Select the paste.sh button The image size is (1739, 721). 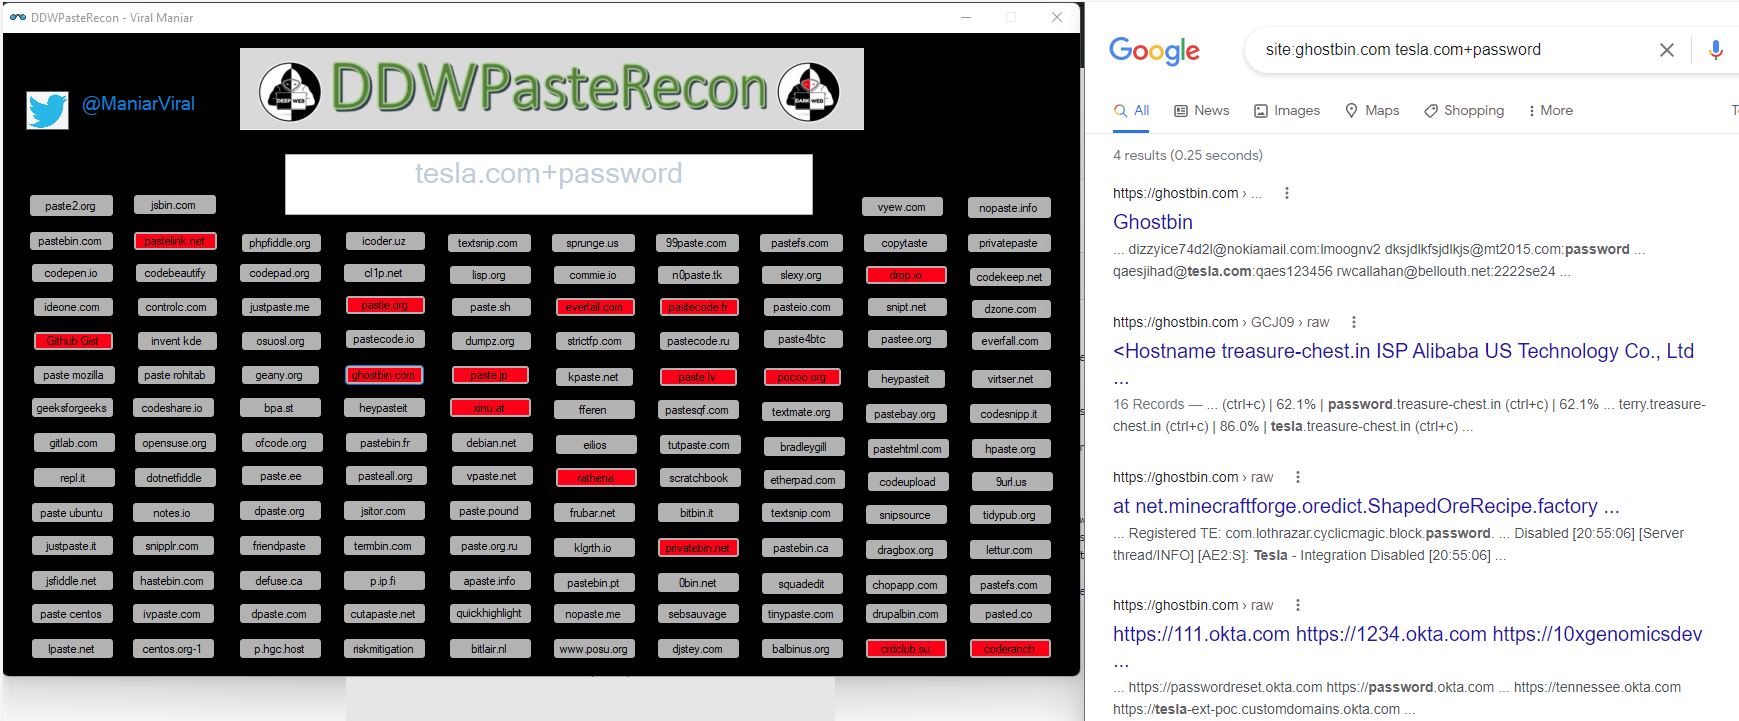coord(490,307)
